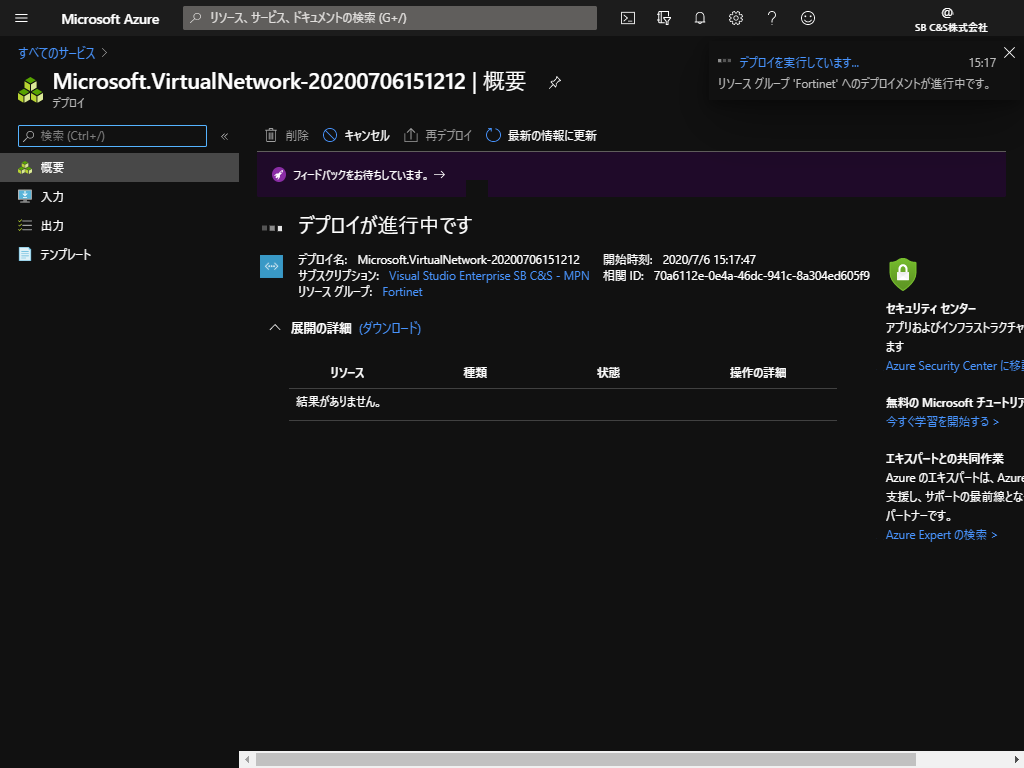Viewport: 1024px width, 768px height.
Task: Click the 操作の詳細 column header
Action: (758, 372)
